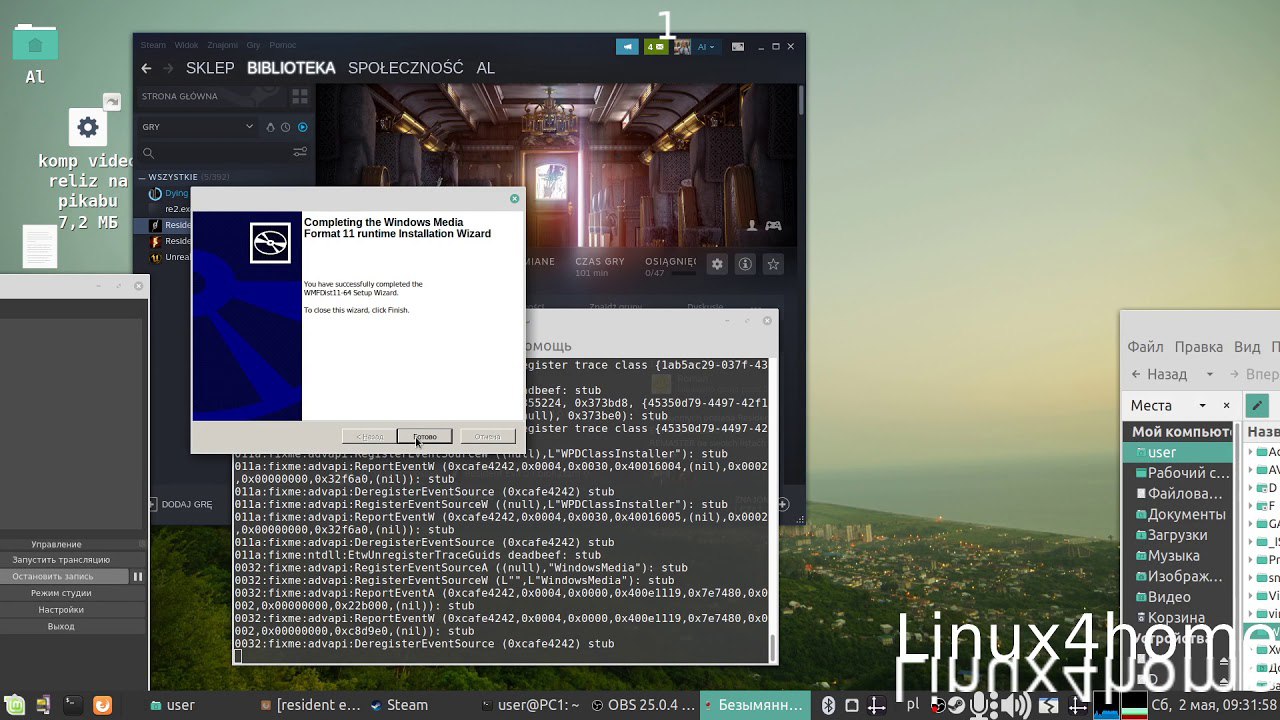Switch library to collections grid view icon
Viewport: 1280px width, 720px height.
299,97
